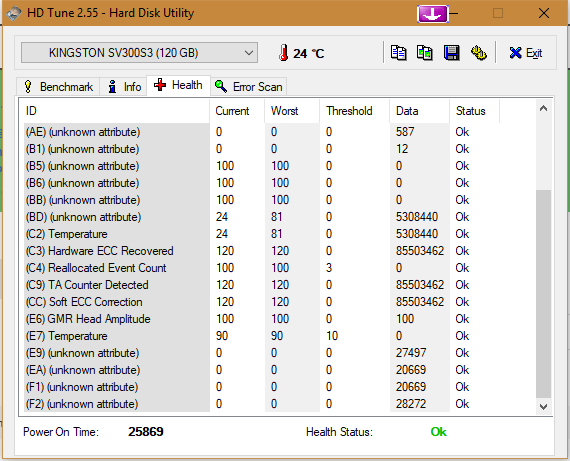Select the (C9) TA Counter Detected row
The image size is (570, 461).
click(262, 285)
